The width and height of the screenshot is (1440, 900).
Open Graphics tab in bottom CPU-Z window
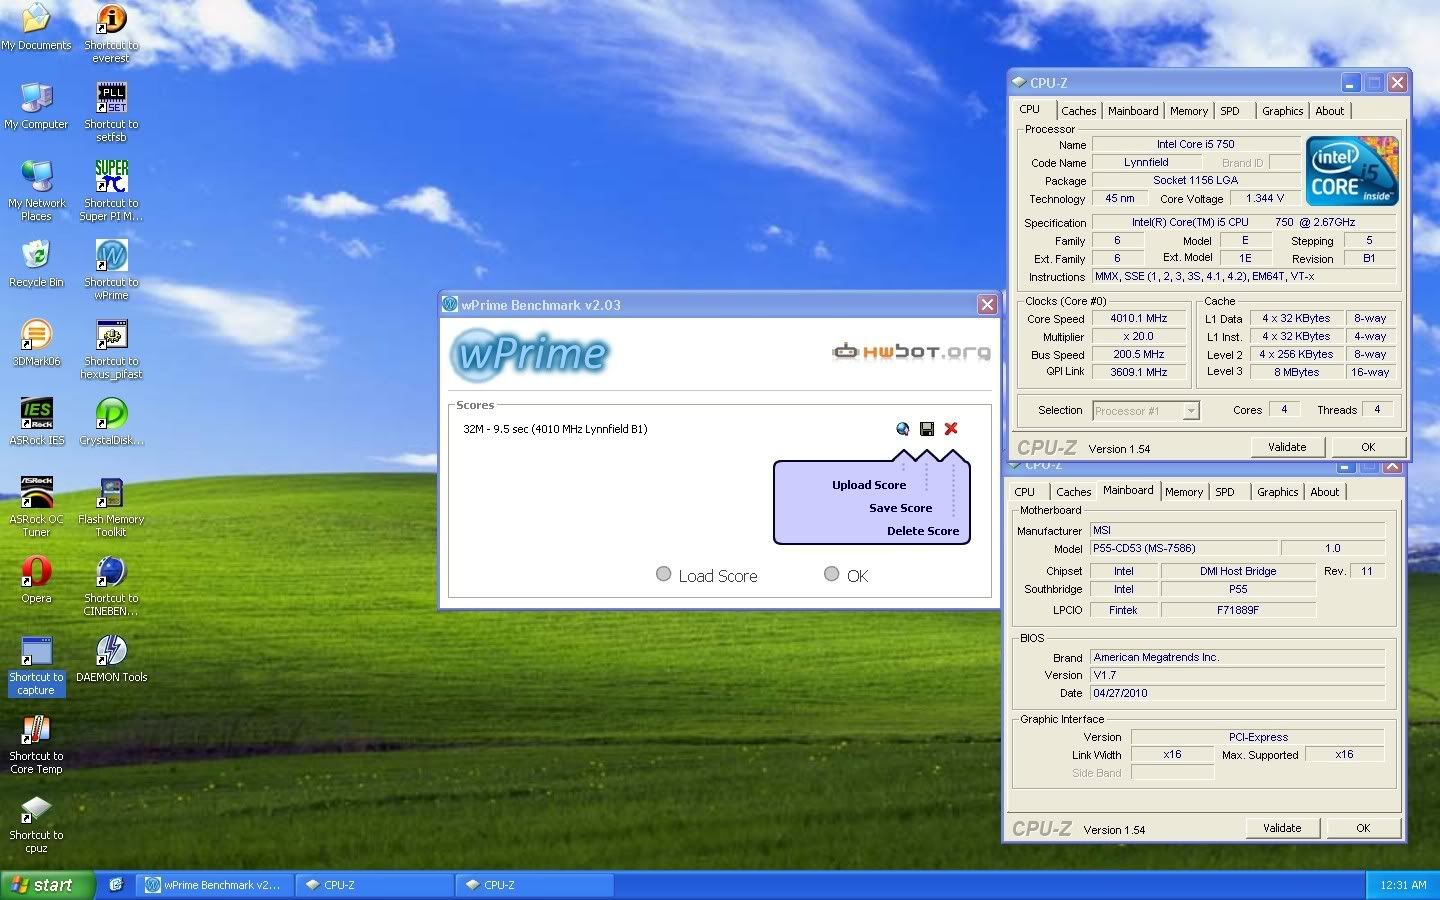pyautogui.click(x=1277, y=492)
